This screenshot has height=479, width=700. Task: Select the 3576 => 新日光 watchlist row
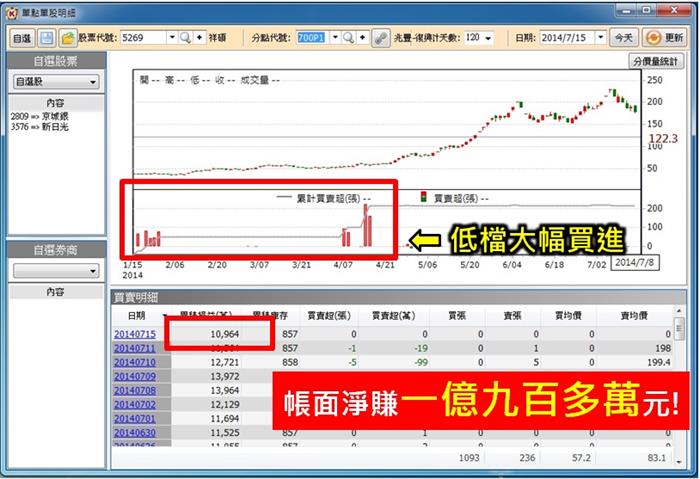(40, 127)
